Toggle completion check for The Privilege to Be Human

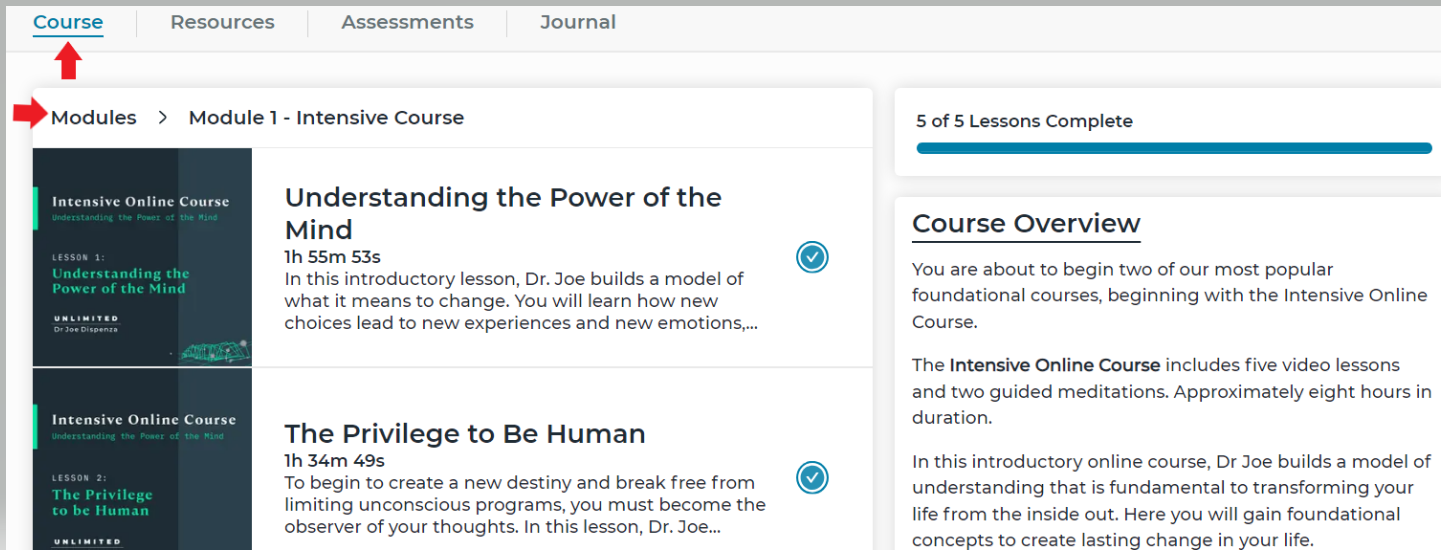click(x=812, y=477)
